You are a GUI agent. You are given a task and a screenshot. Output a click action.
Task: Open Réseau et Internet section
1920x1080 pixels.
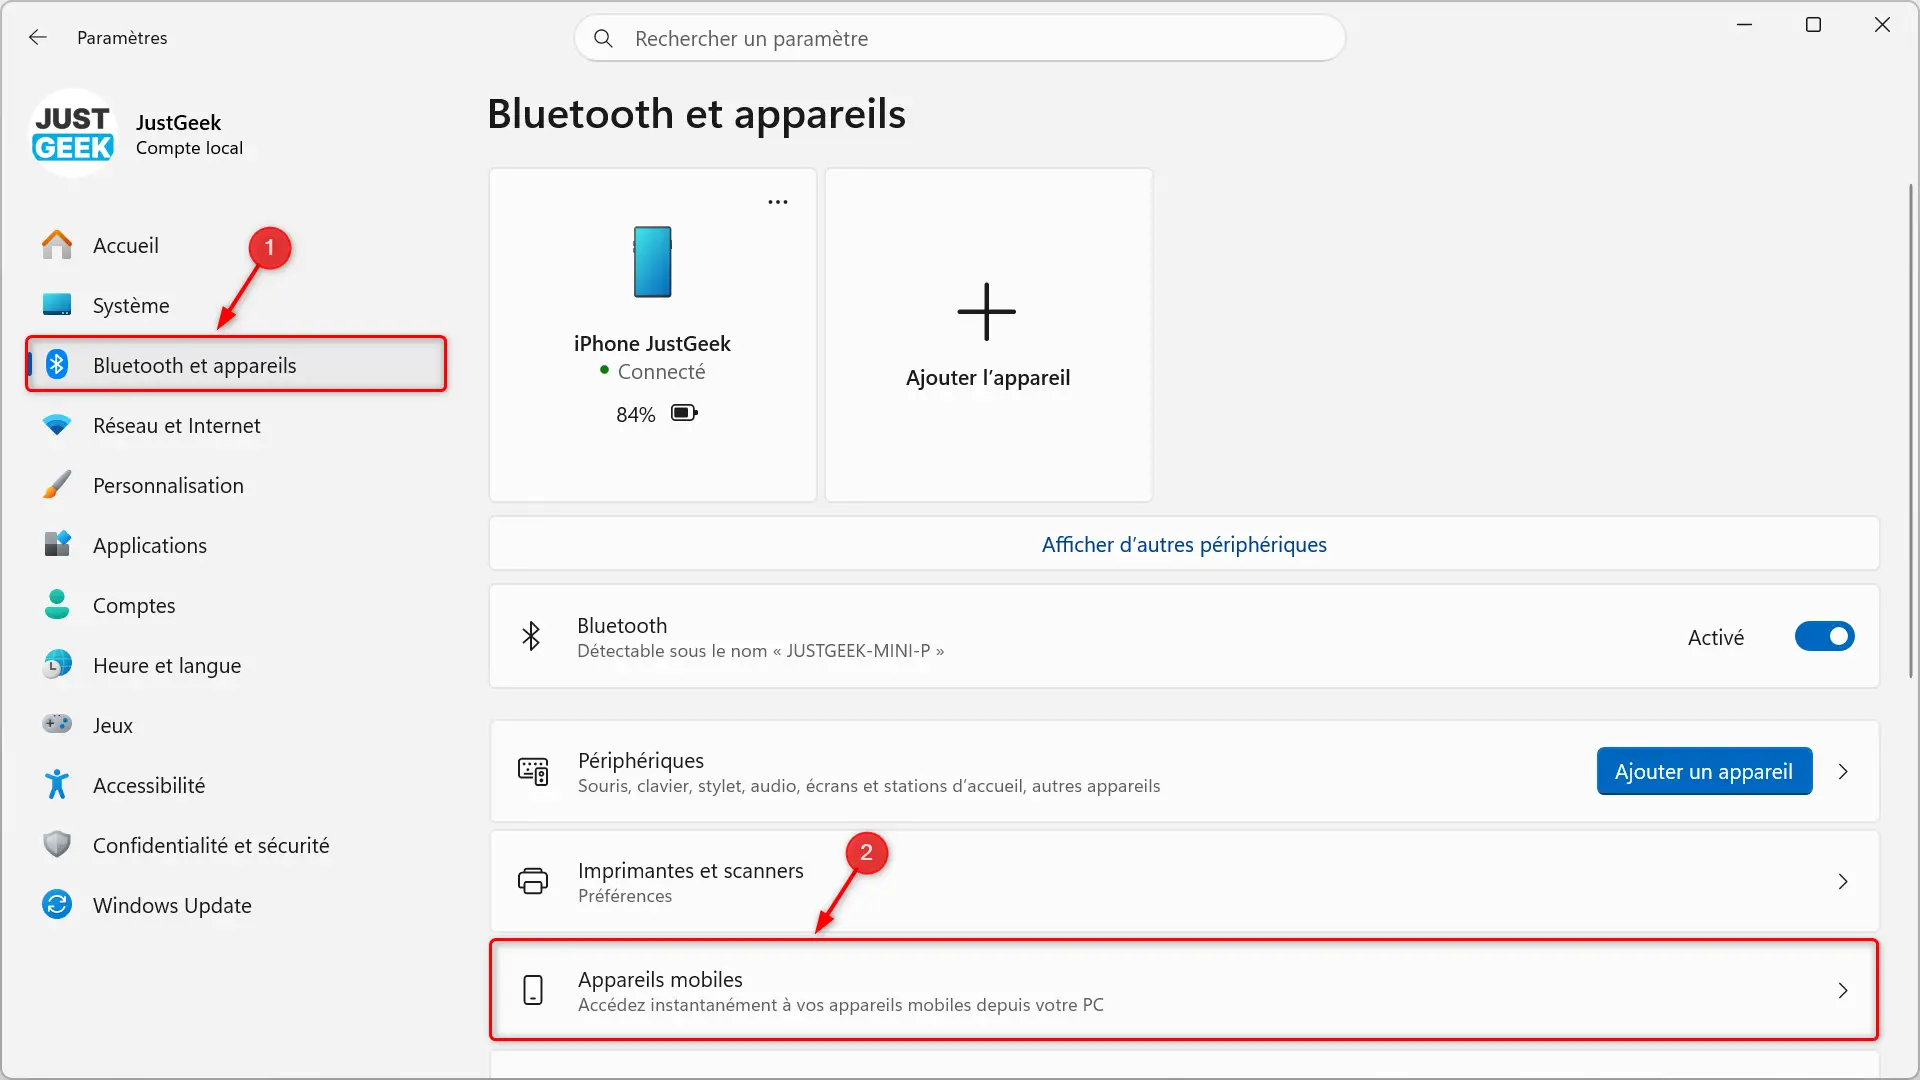click(x=236, y=426)
